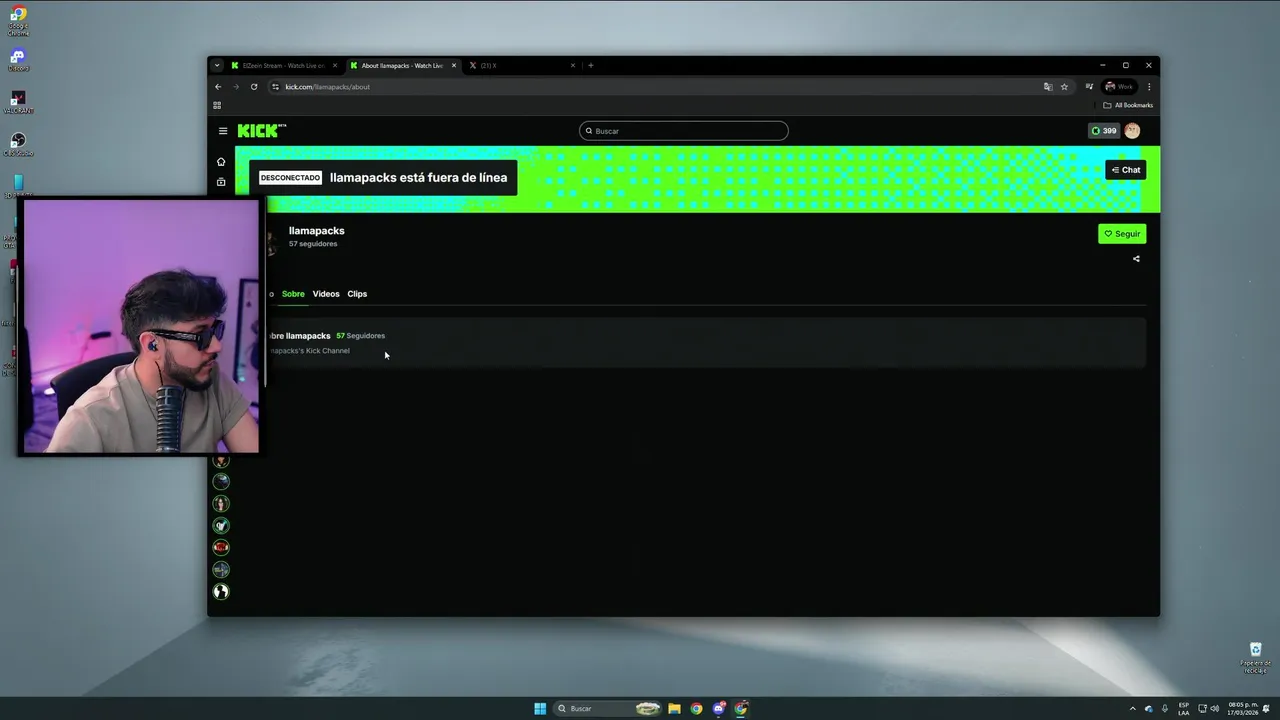Expand the Chrome tab search dropdown
The image size is (1280, 720).
217,66
